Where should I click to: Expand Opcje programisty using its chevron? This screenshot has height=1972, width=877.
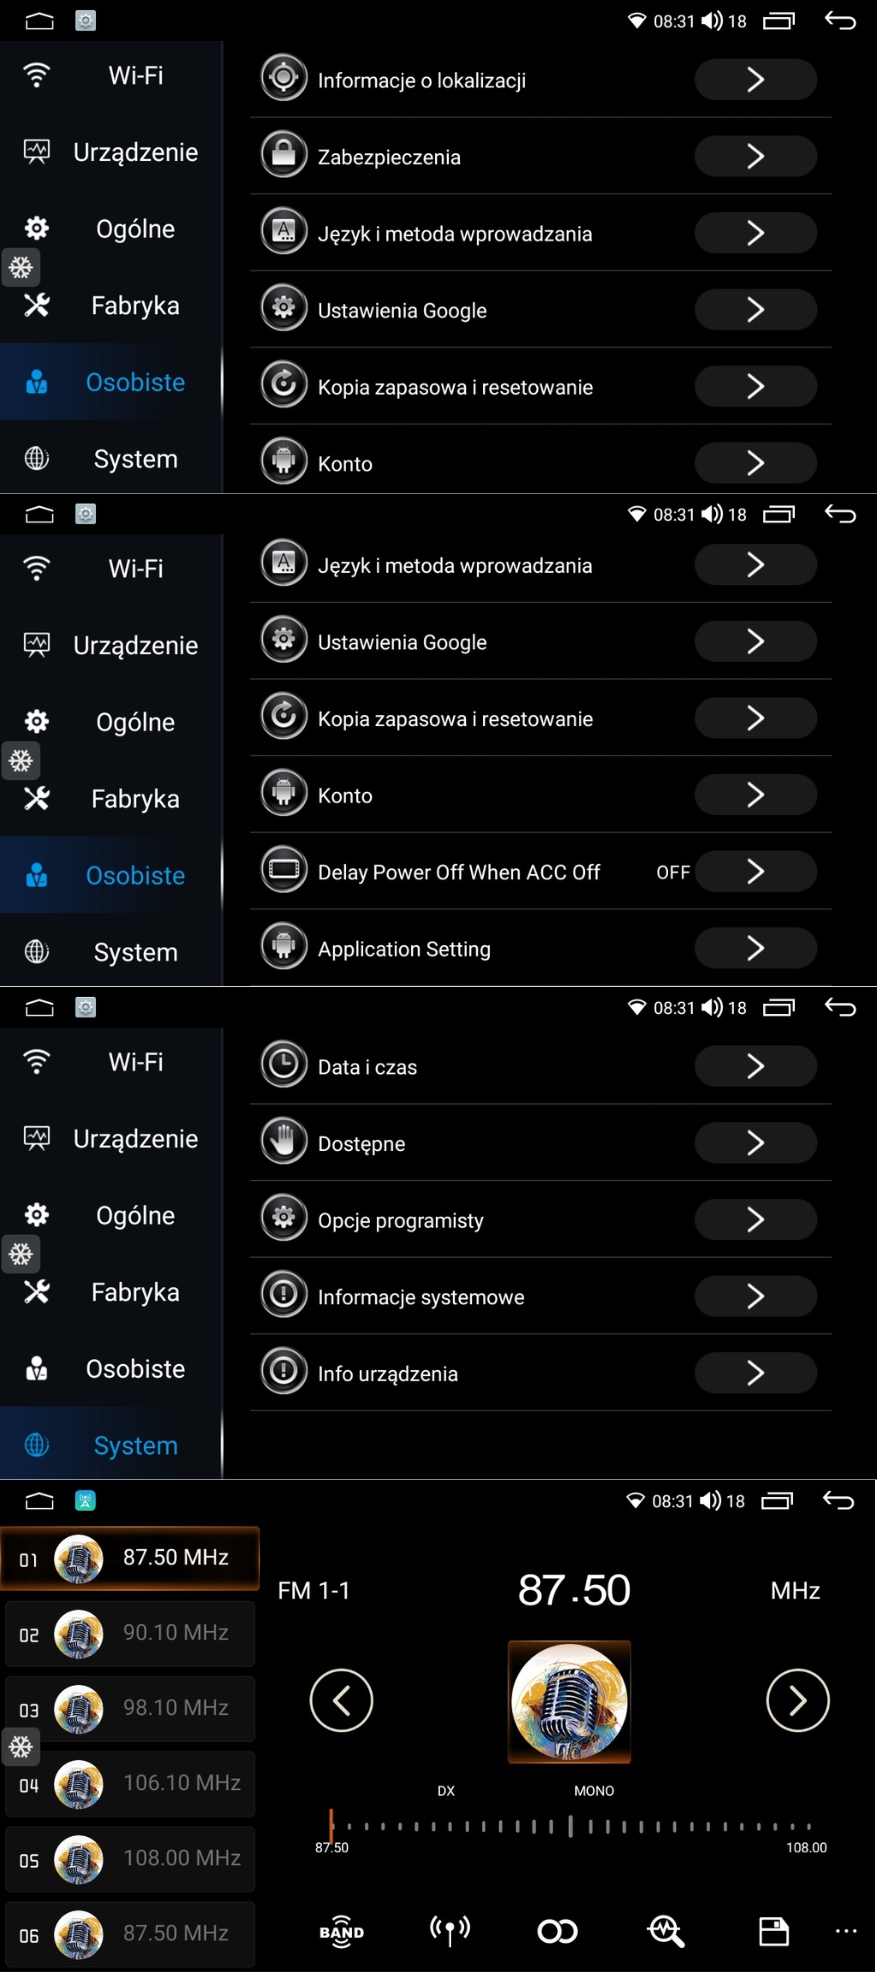coord(755,1220)
